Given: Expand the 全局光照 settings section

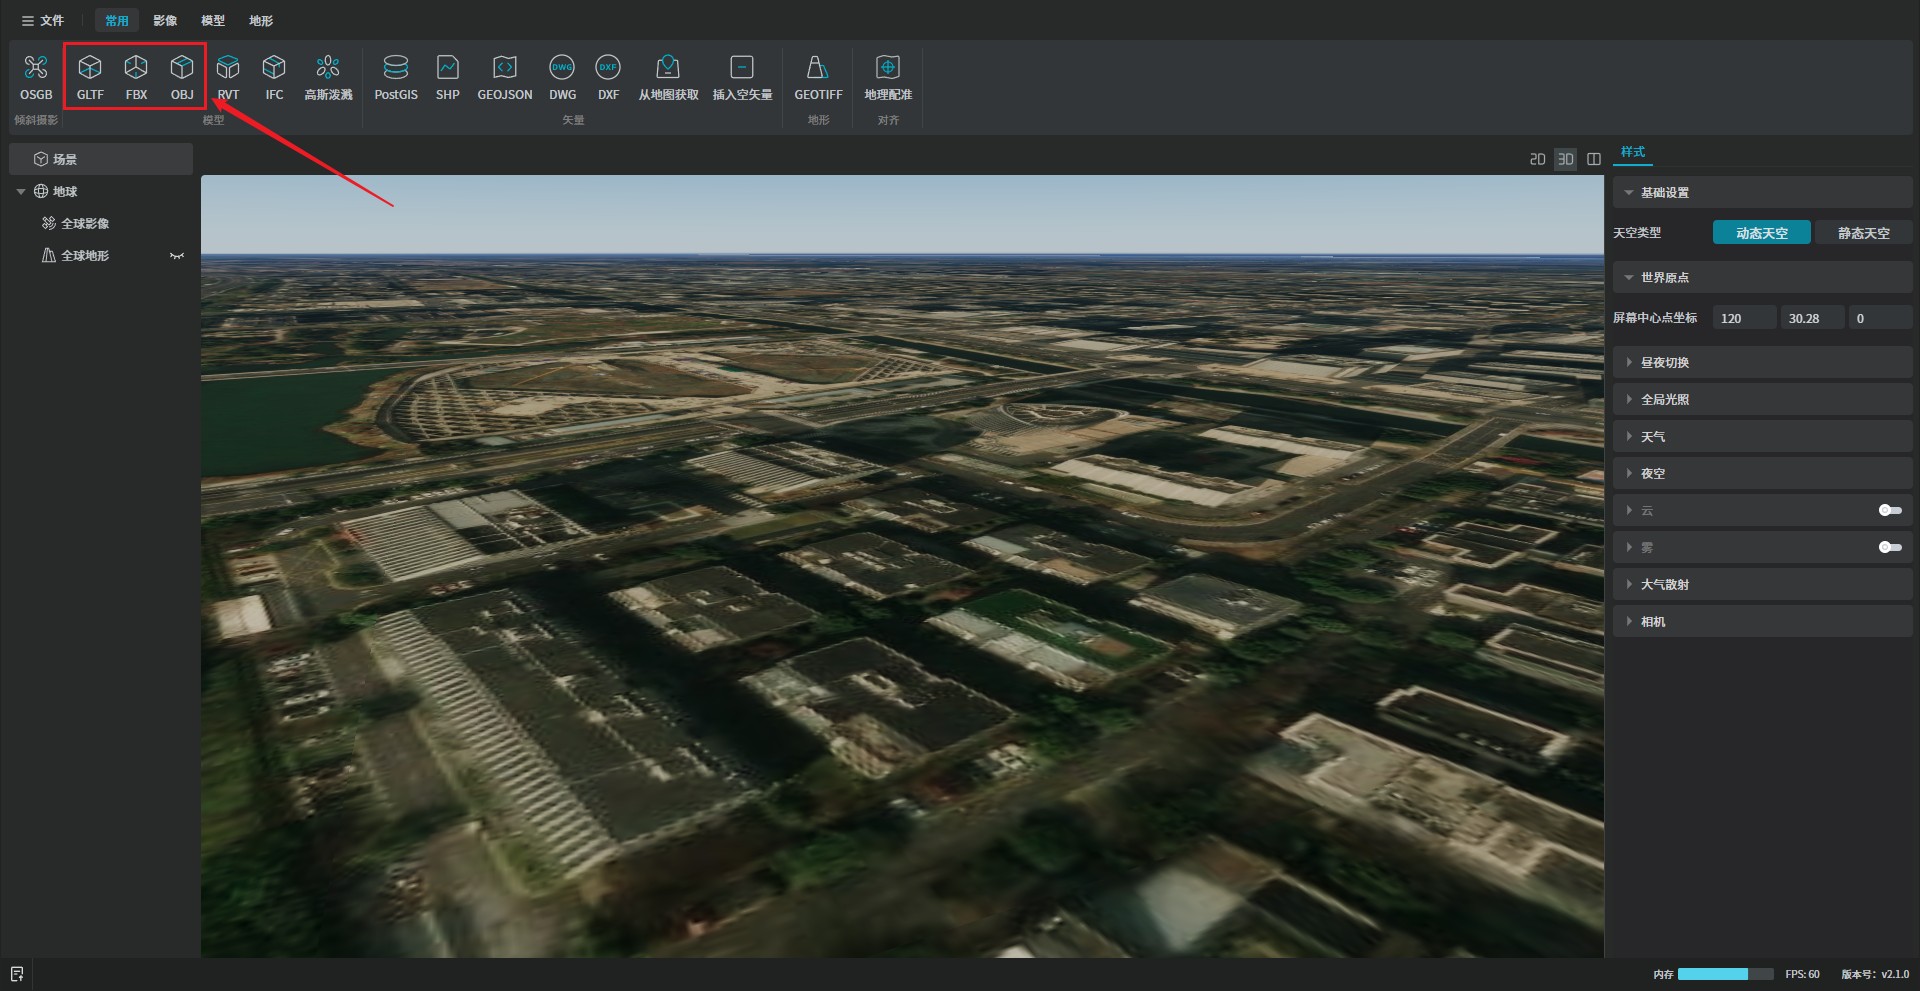Looking at the screenshot, I should pos(1664,400).
